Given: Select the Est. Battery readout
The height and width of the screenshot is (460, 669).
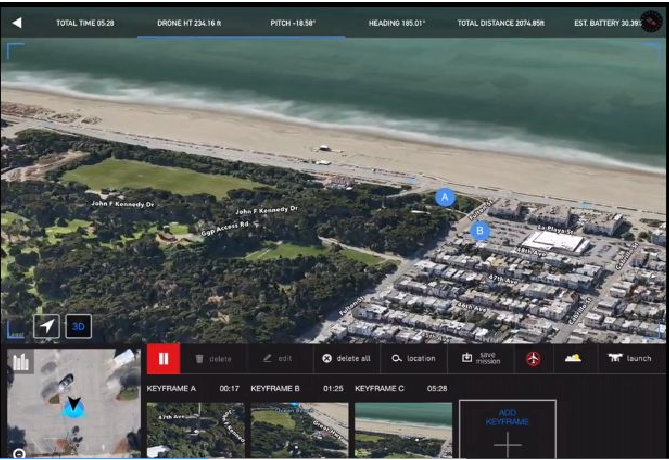Looking at the screenshot, I should coord(607,23).
